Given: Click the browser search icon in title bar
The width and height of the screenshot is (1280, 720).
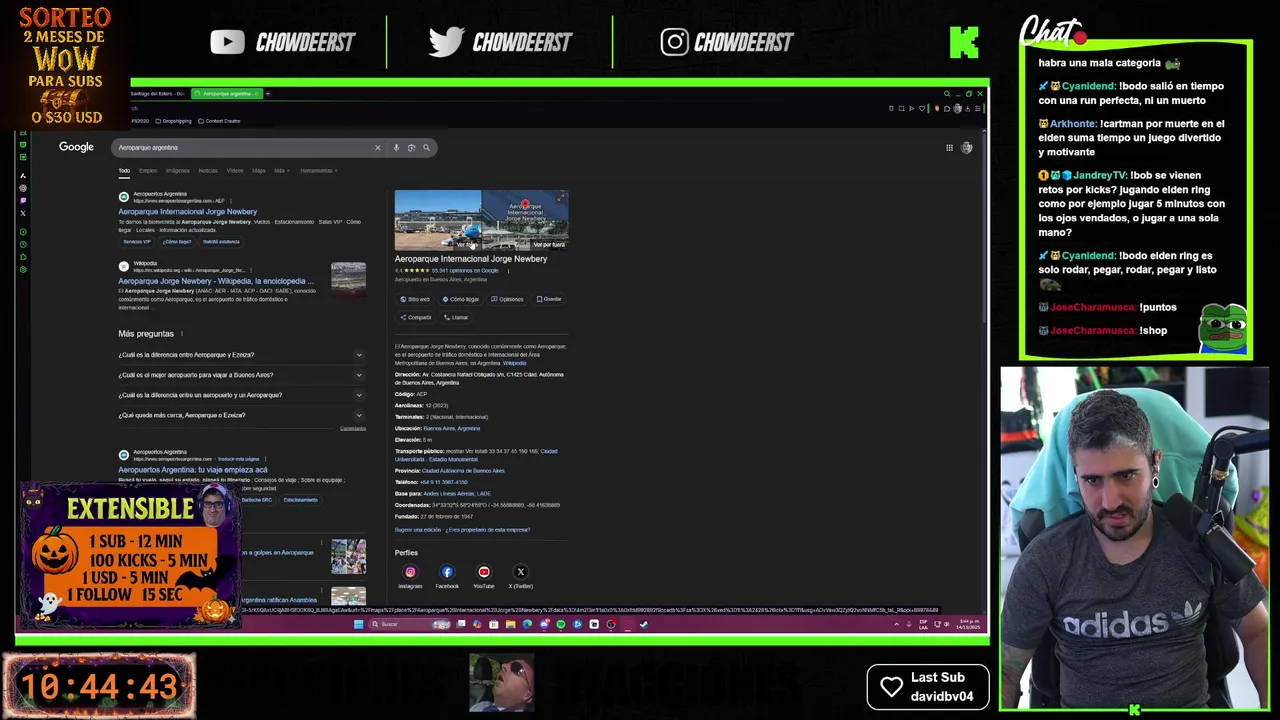Looking at the screenshot, I should tap(946, 94).
